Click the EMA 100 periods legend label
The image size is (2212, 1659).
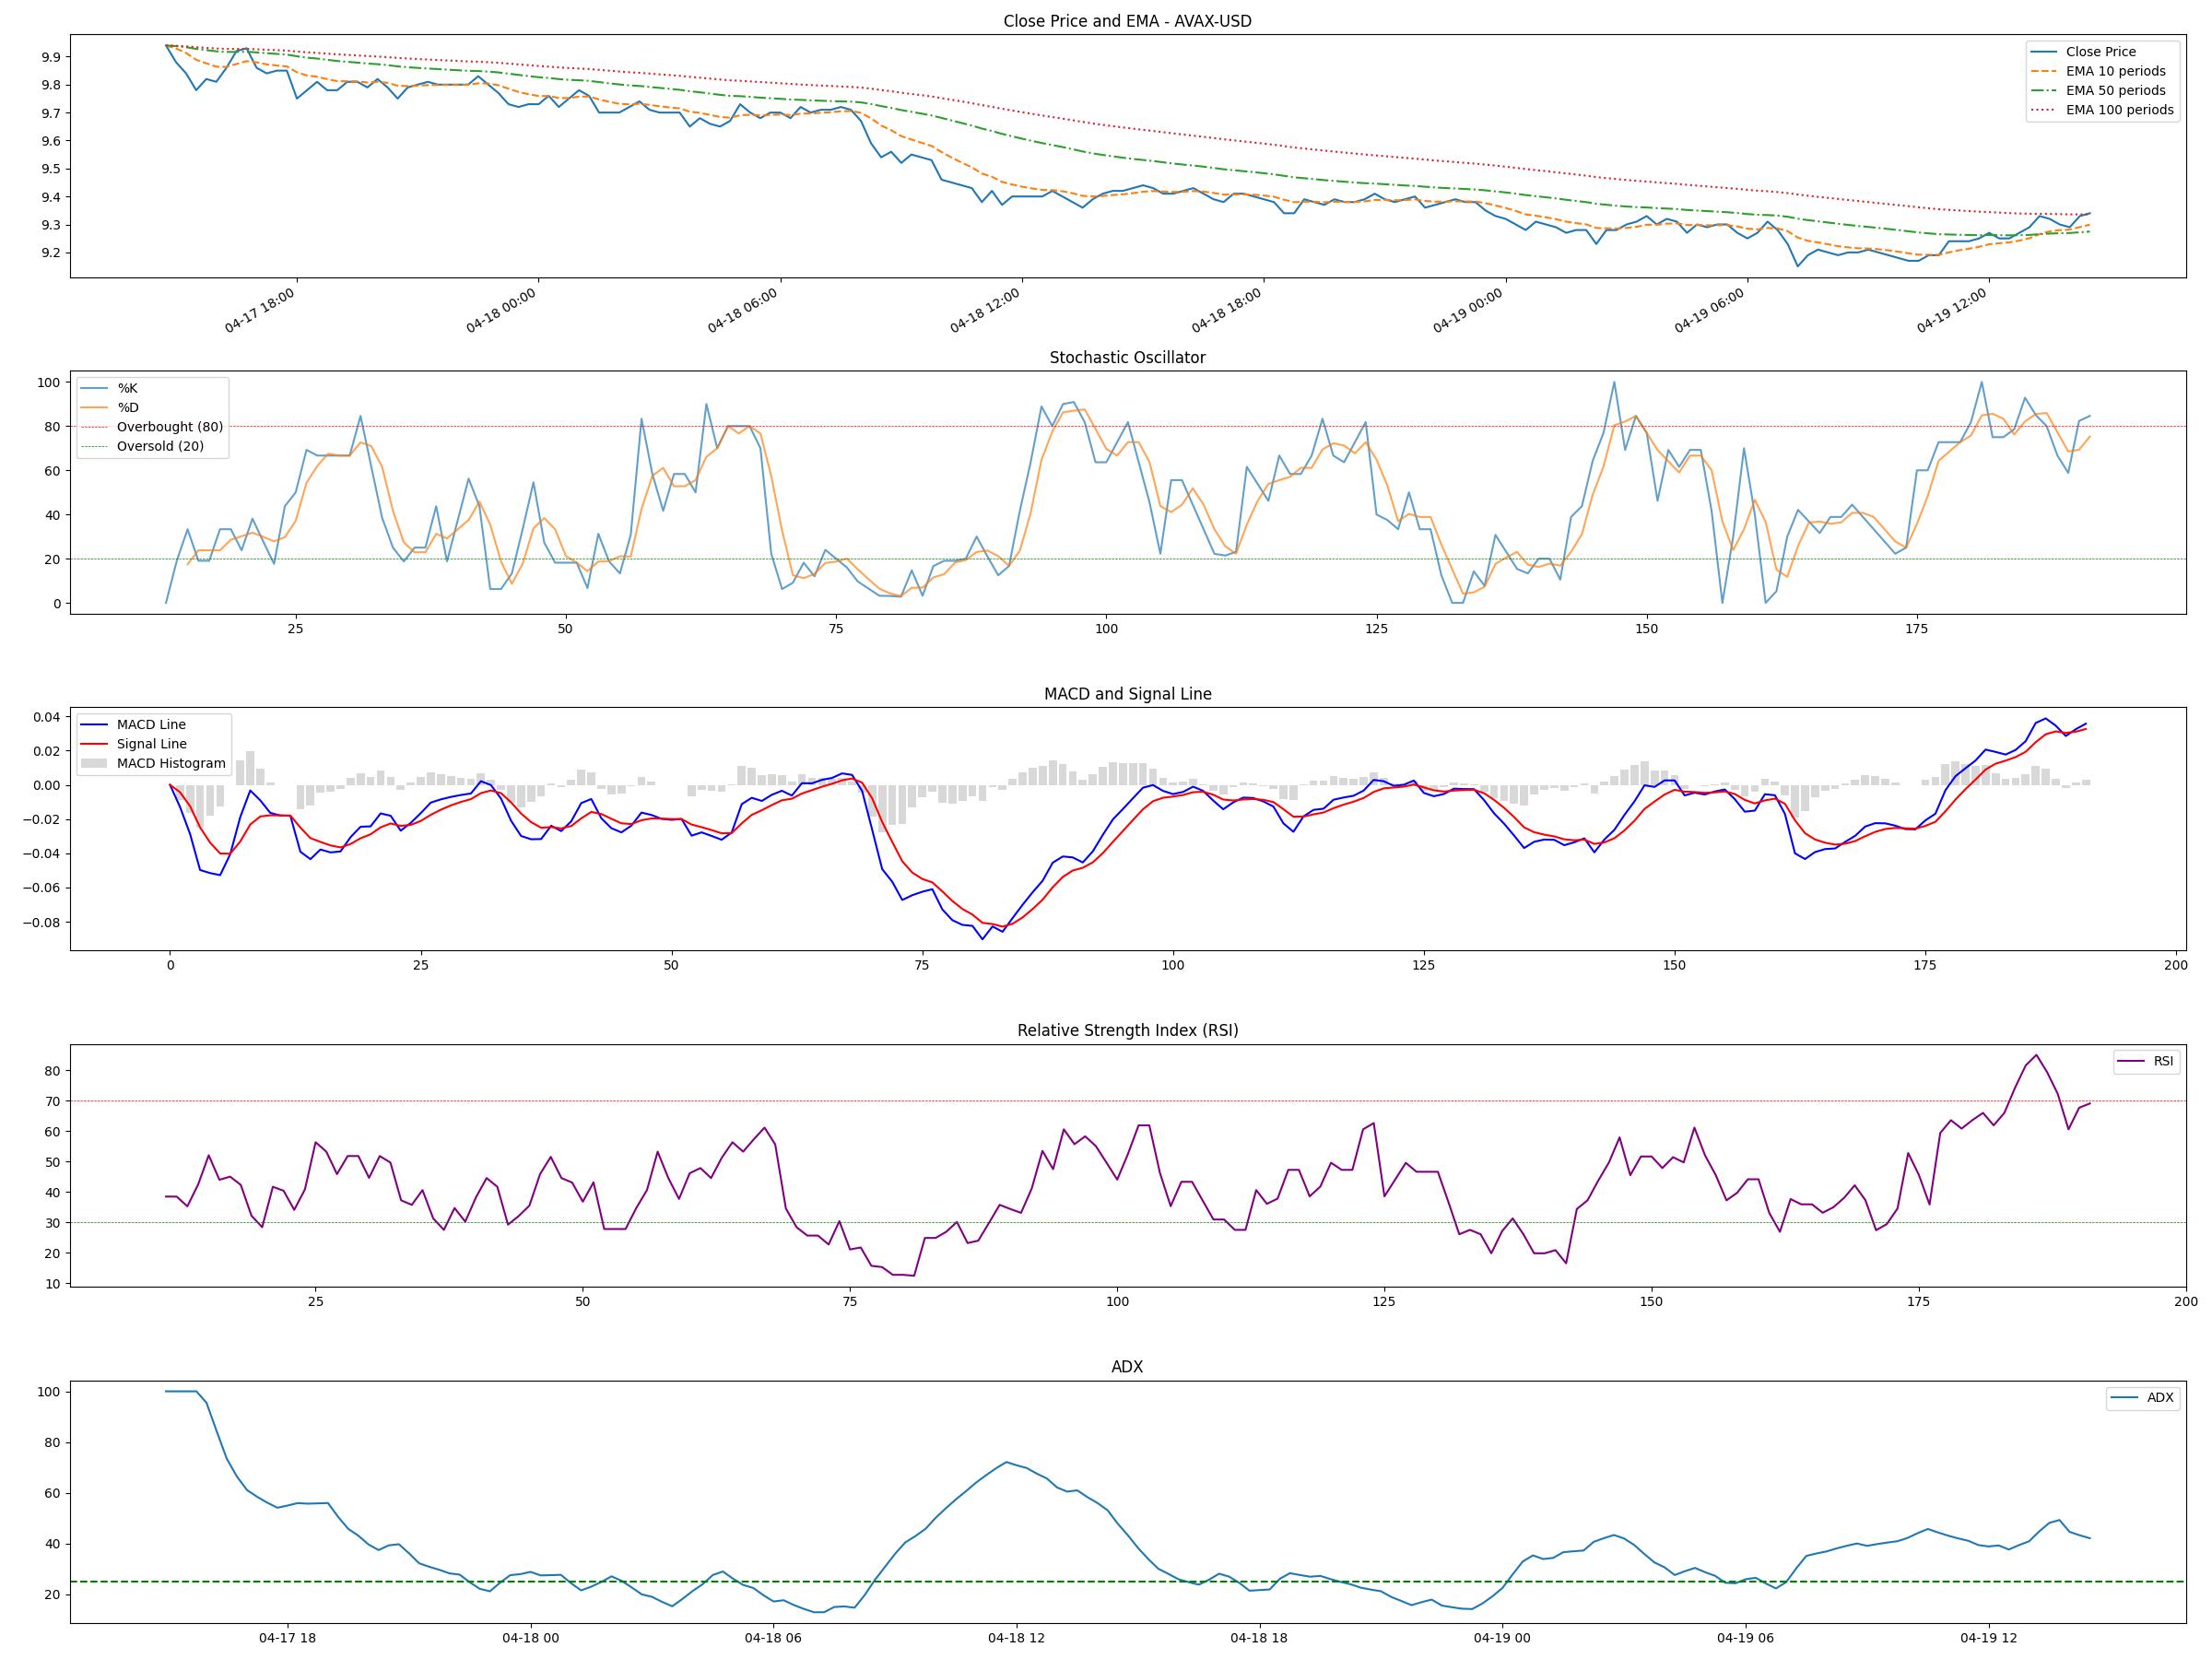2119,110
